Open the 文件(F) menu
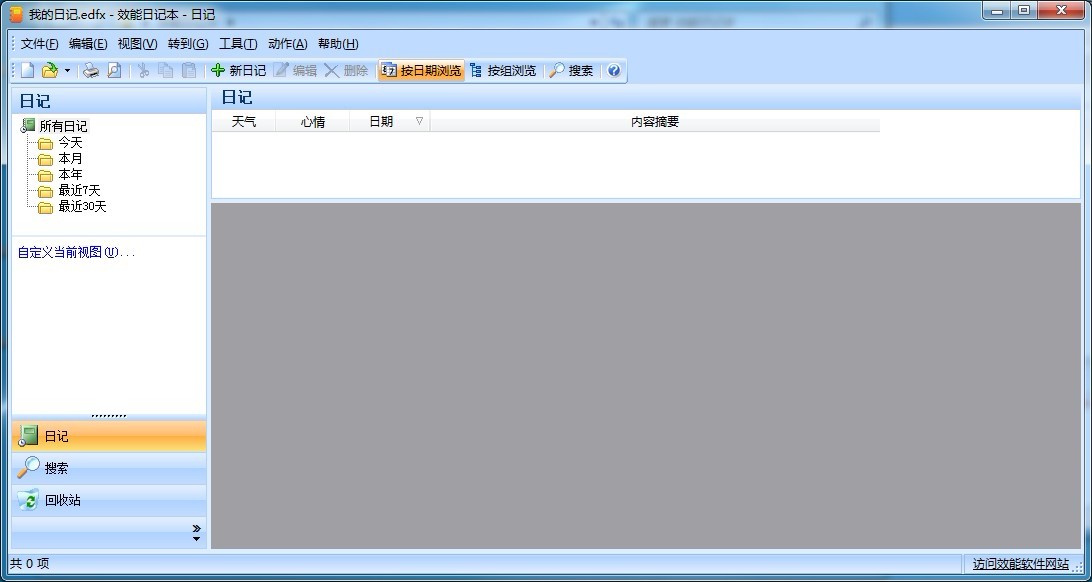 [39, 44]
